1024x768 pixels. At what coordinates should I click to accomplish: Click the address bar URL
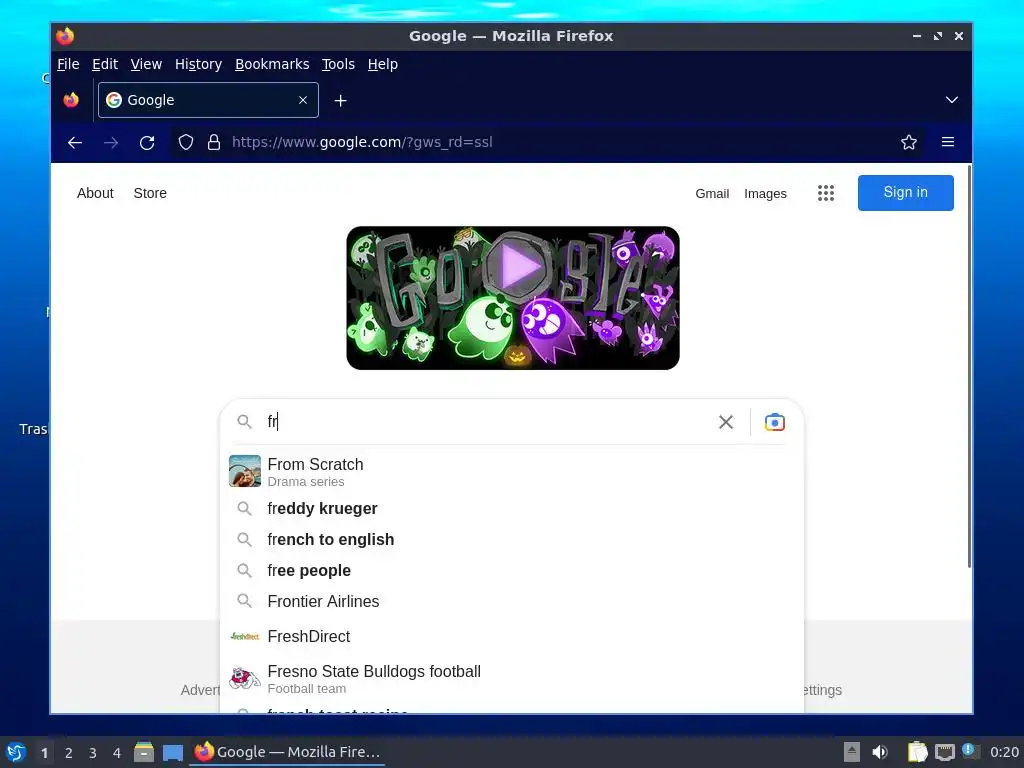362,142
